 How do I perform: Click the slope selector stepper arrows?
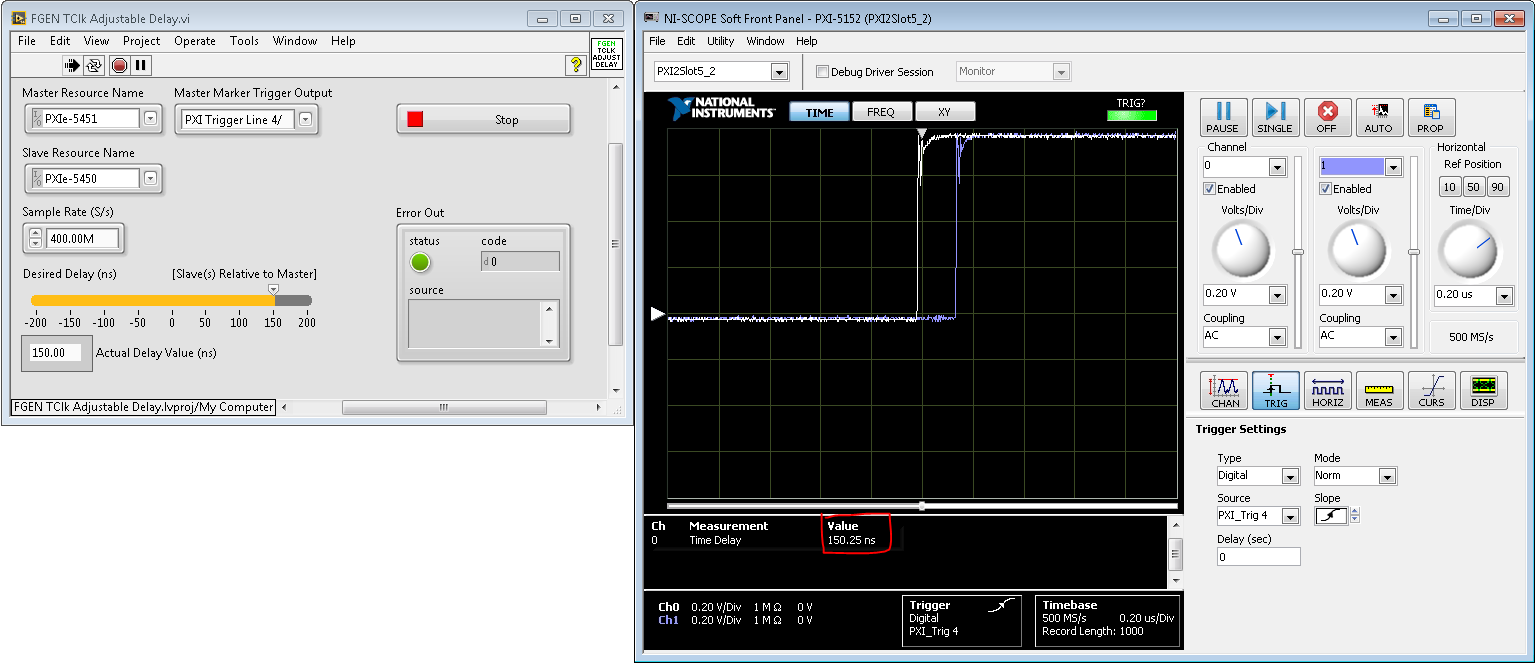tap(1354, 516)
